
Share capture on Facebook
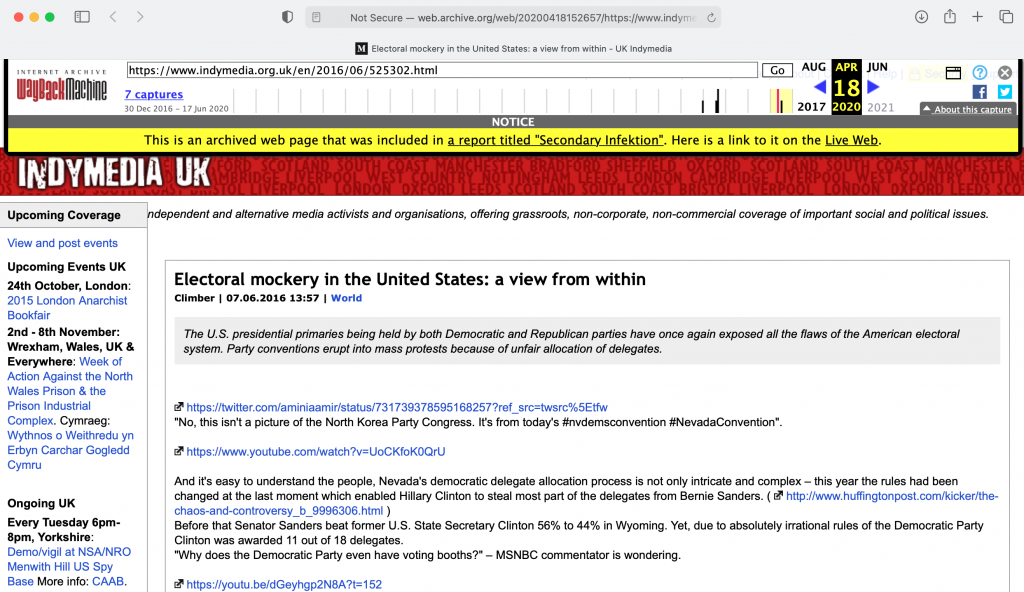click(979, 92)
